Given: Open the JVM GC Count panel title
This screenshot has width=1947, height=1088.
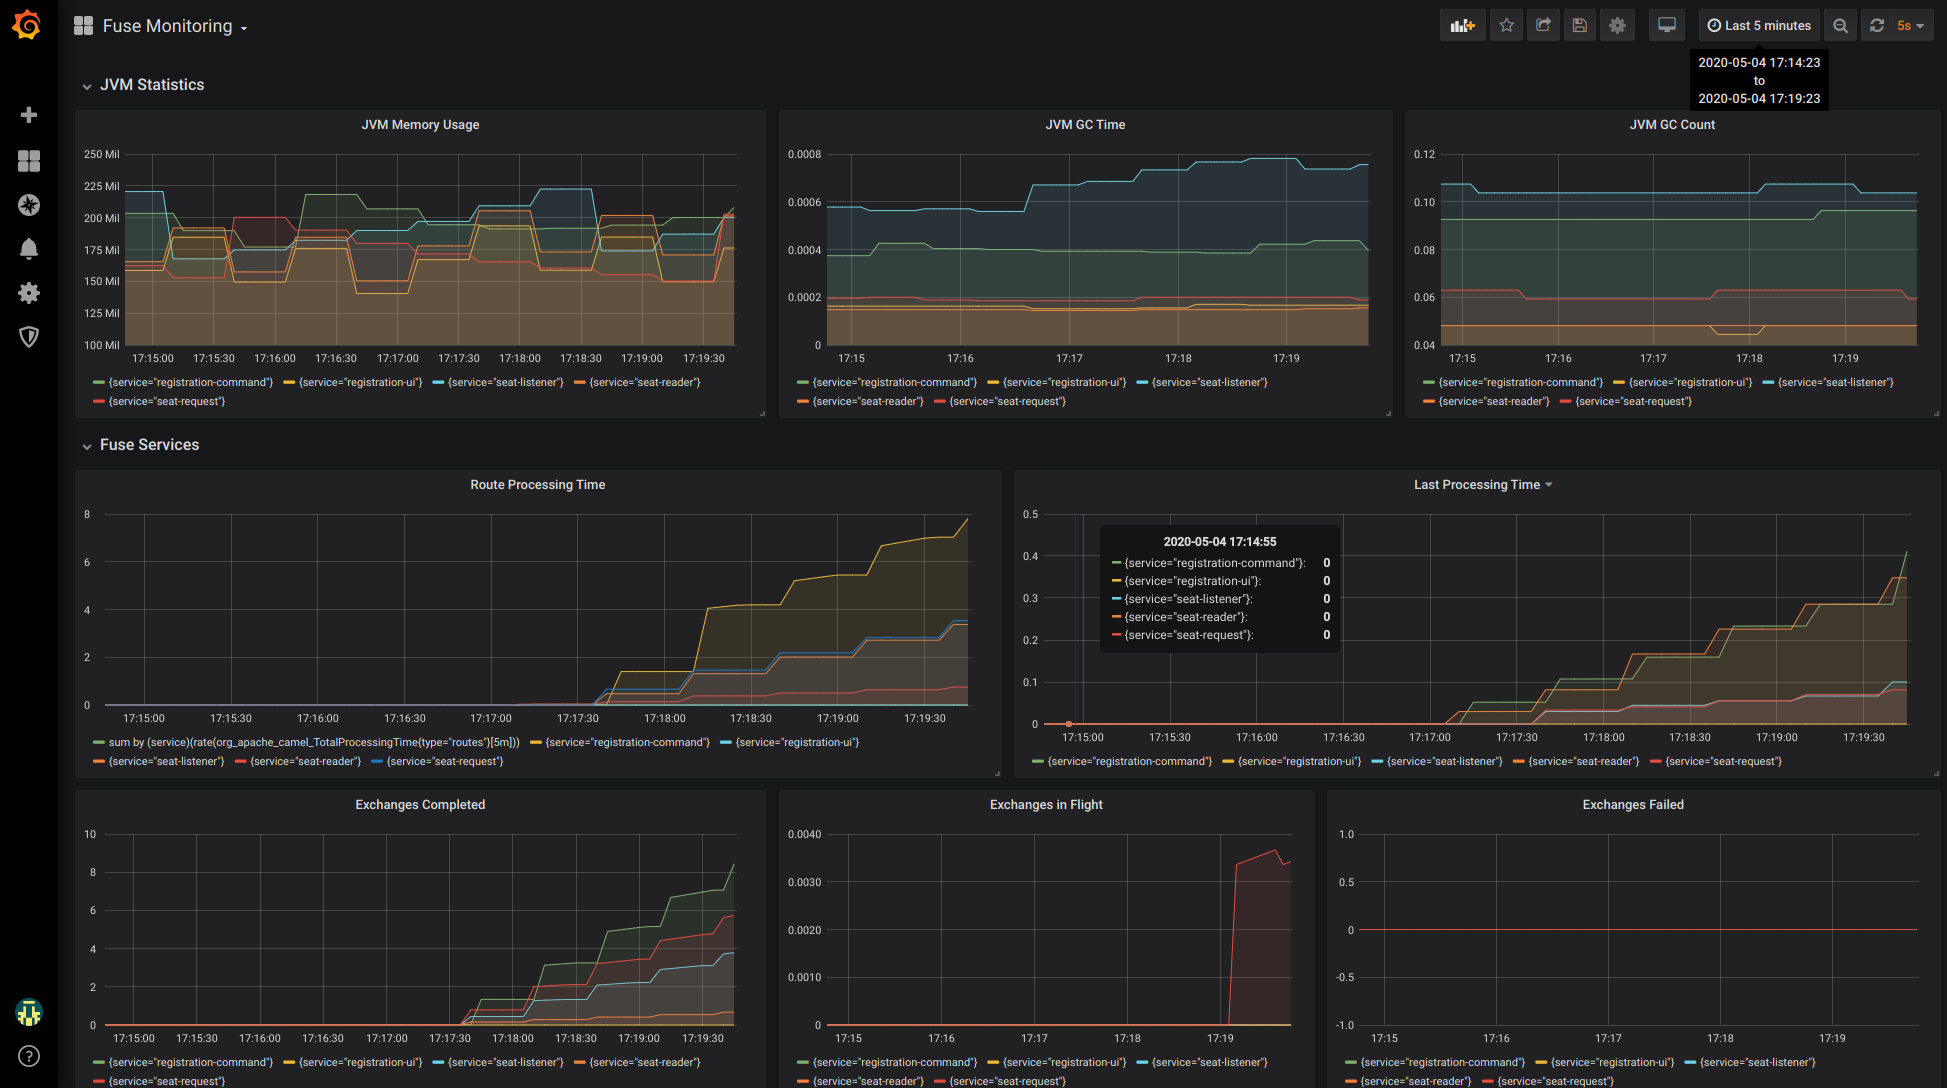Looking at the screenshot, I should click(1672, 125).
